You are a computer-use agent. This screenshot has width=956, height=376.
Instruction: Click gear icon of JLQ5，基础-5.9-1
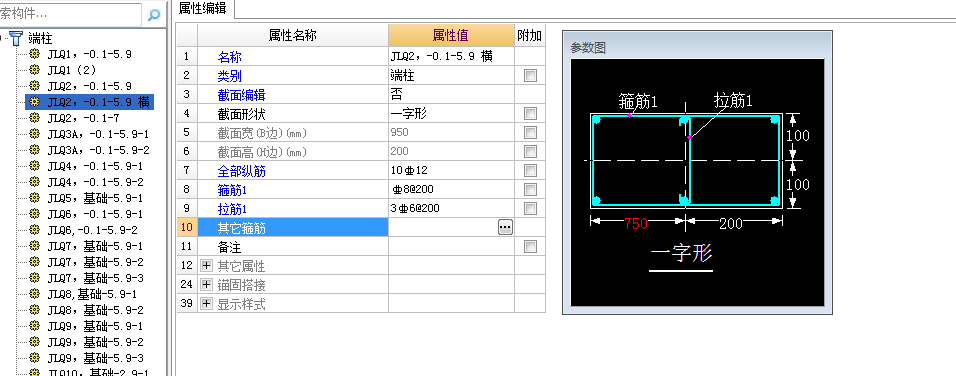coord(35,198)
